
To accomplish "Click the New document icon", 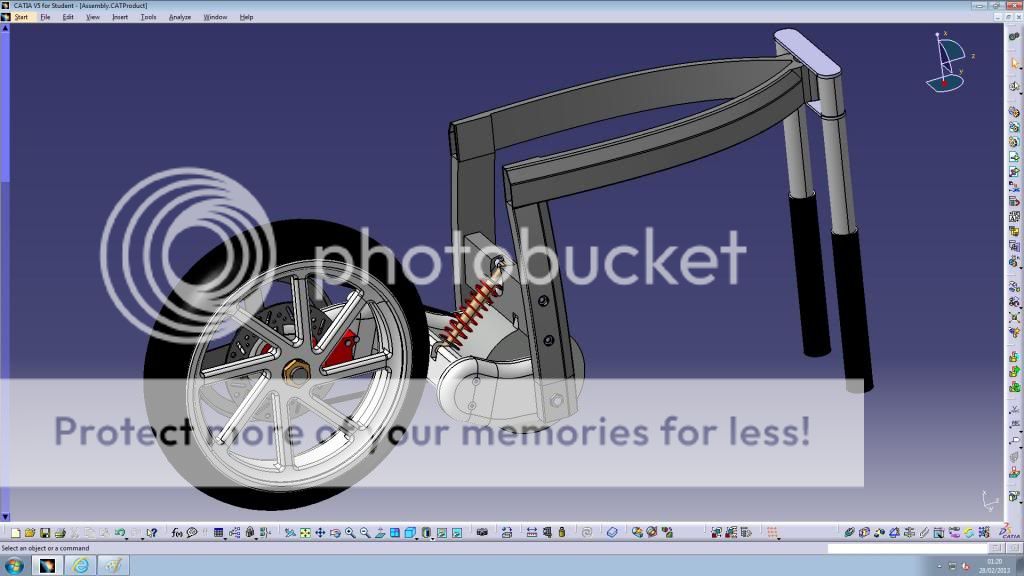I will [17, 533].
